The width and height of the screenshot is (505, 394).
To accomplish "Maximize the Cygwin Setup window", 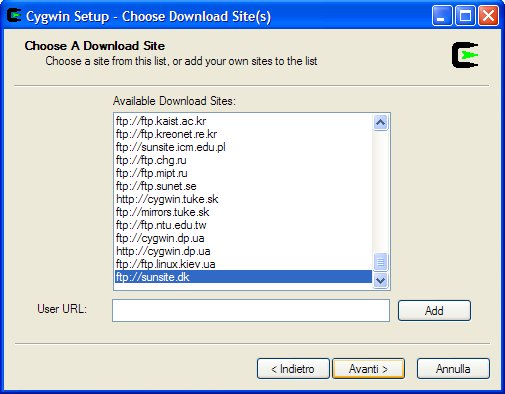I will 465,16.
